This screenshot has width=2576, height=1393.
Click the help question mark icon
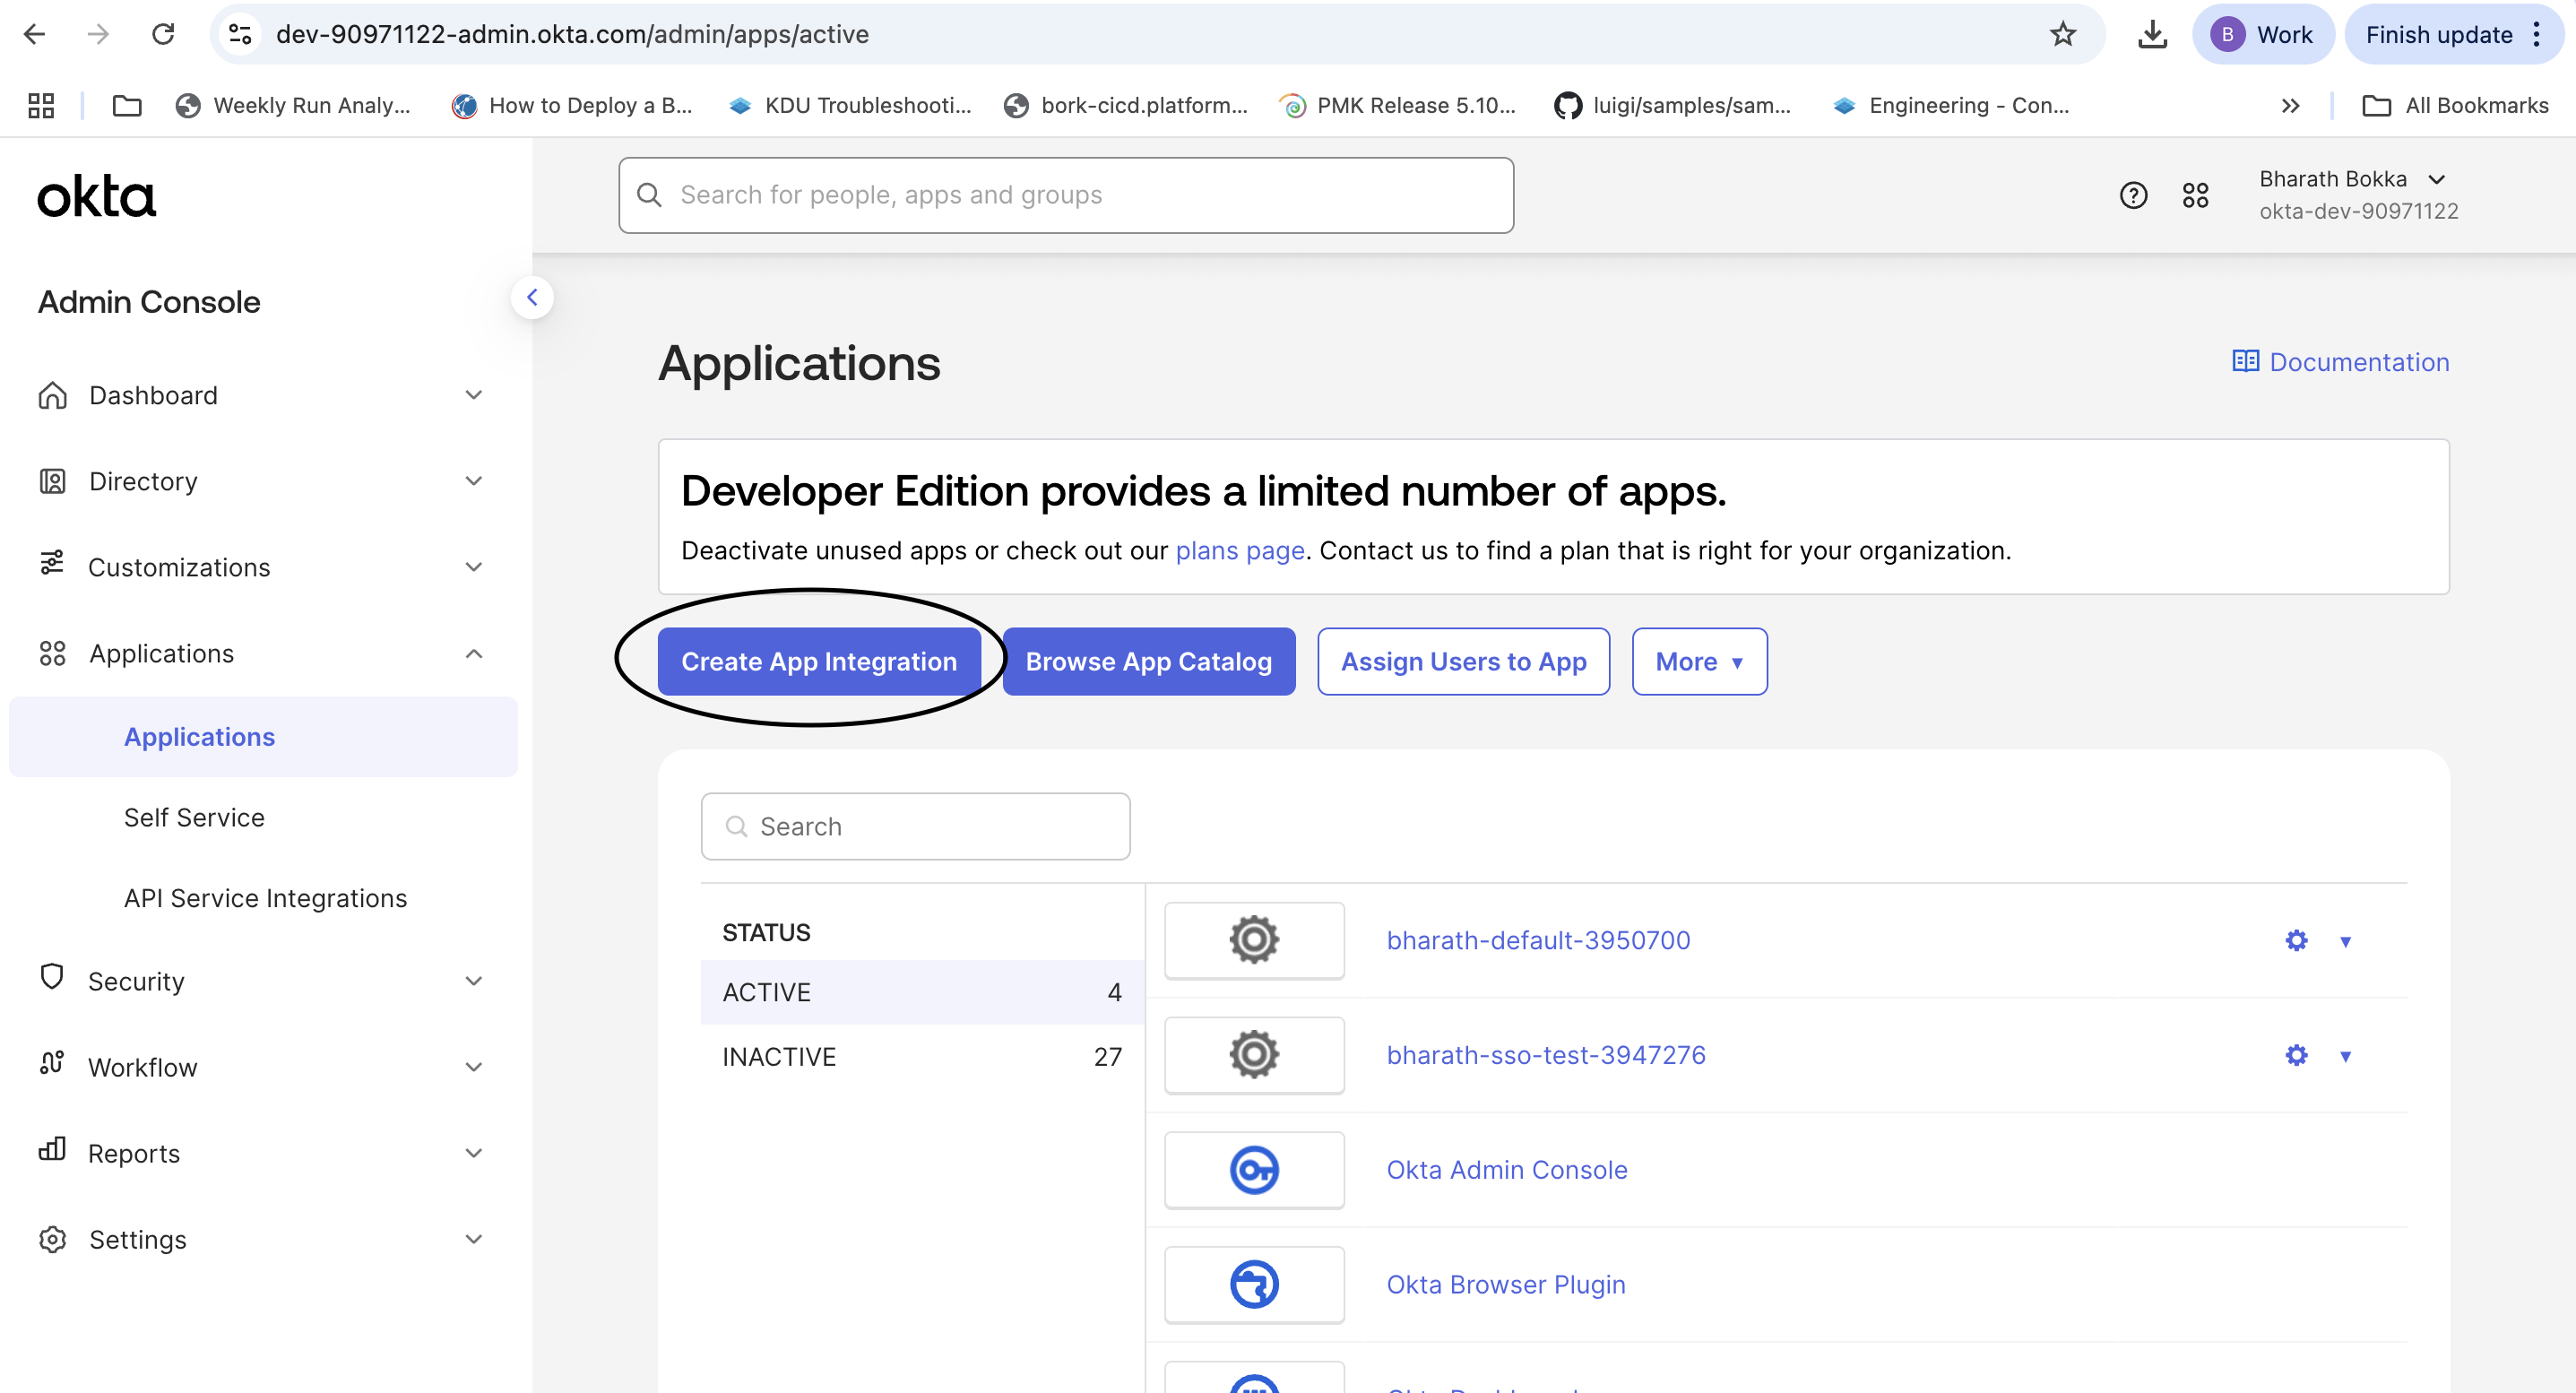2133,195
